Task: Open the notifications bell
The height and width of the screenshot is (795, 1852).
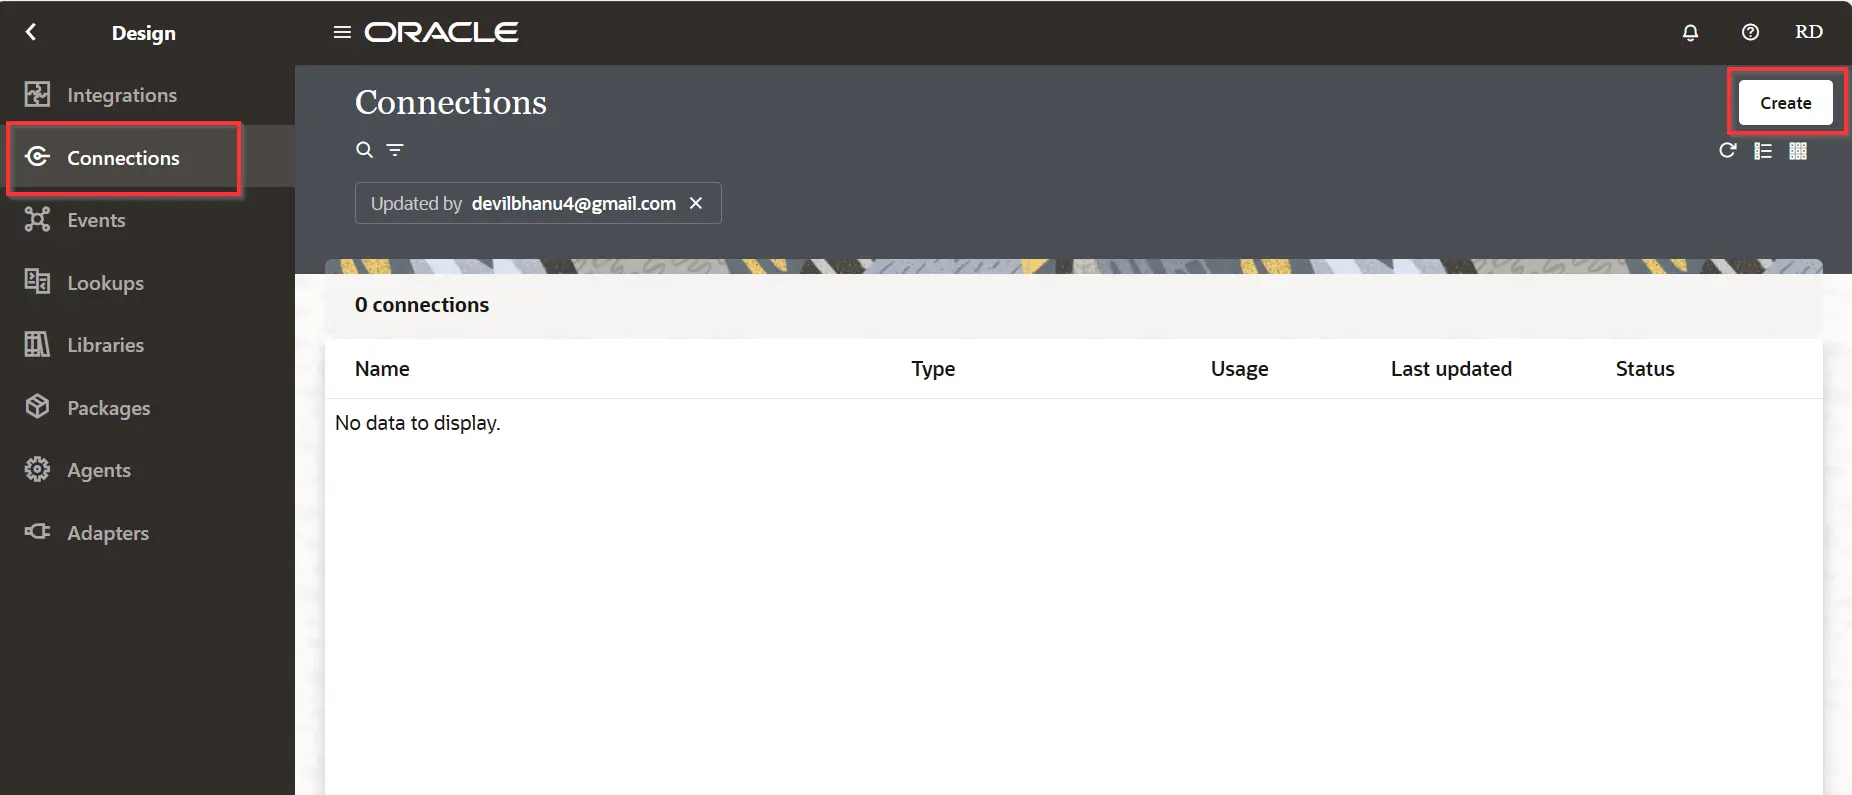Action: tap(1690, 32)
